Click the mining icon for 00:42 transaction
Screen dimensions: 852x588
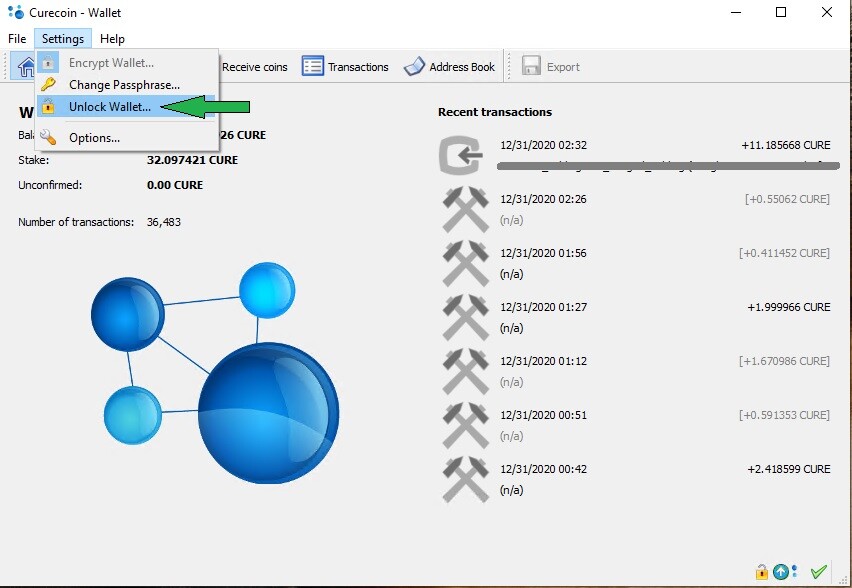tap(466, 479)
